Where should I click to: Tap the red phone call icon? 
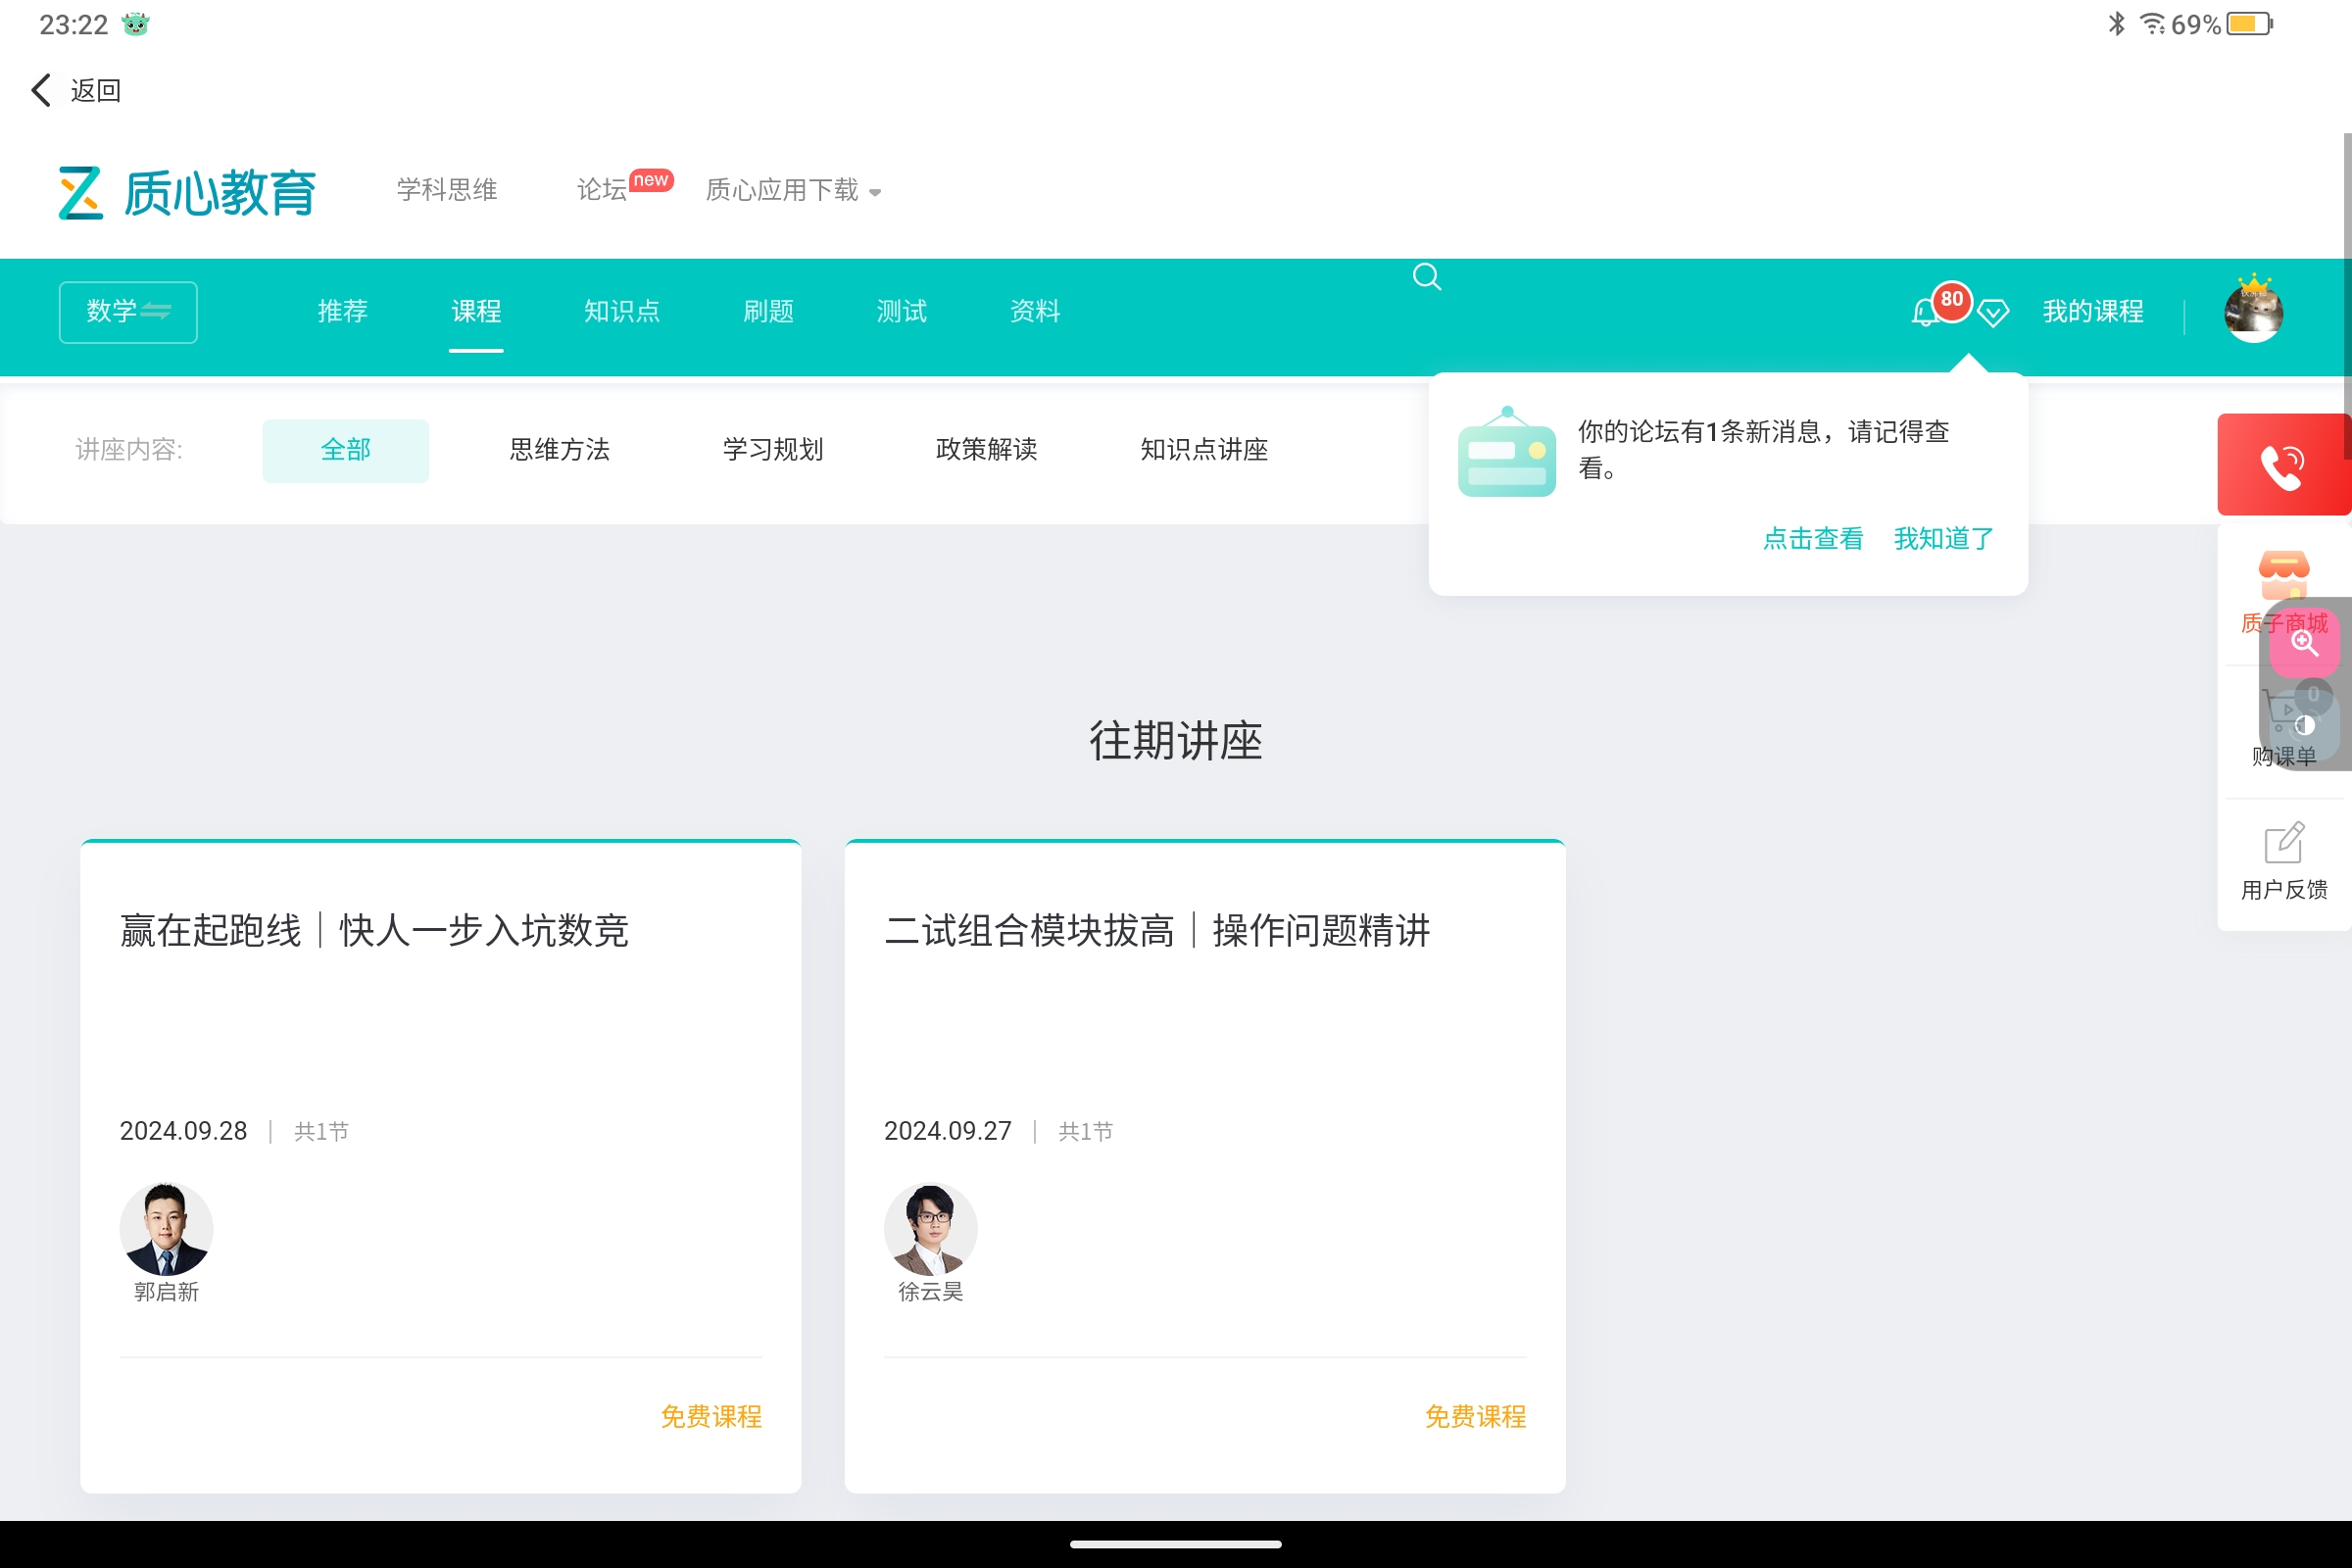click(x=2282, y=466)
